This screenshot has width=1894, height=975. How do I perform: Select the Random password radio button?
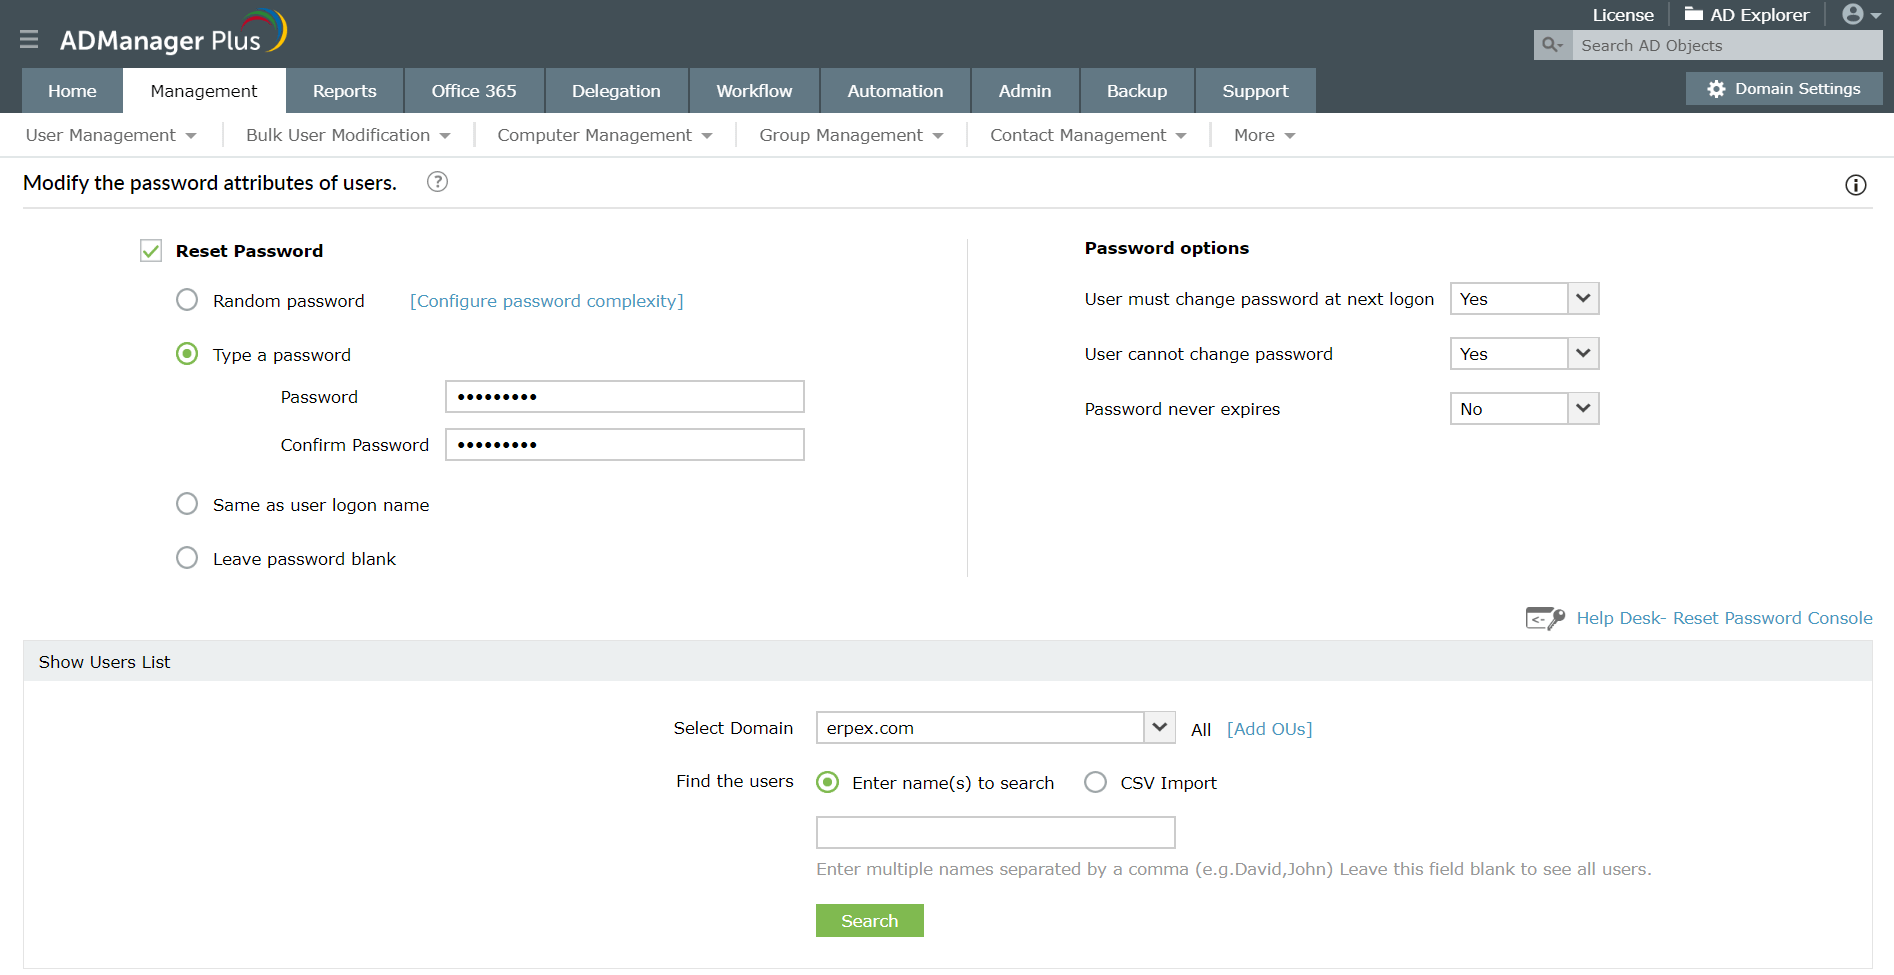[187, 300]
